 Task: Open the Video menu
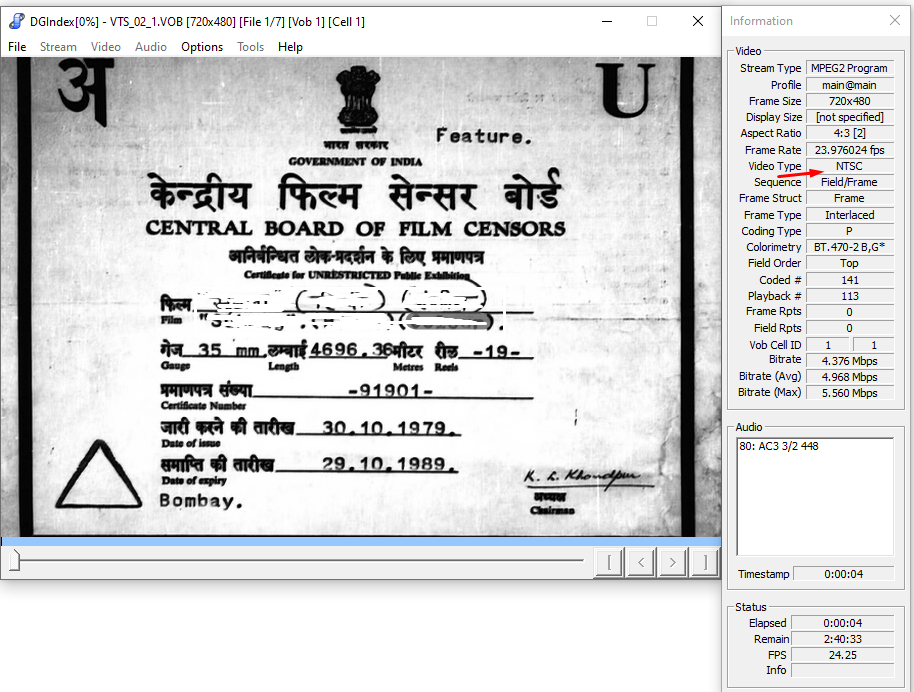pyautogui.click(x=106, y=47)
